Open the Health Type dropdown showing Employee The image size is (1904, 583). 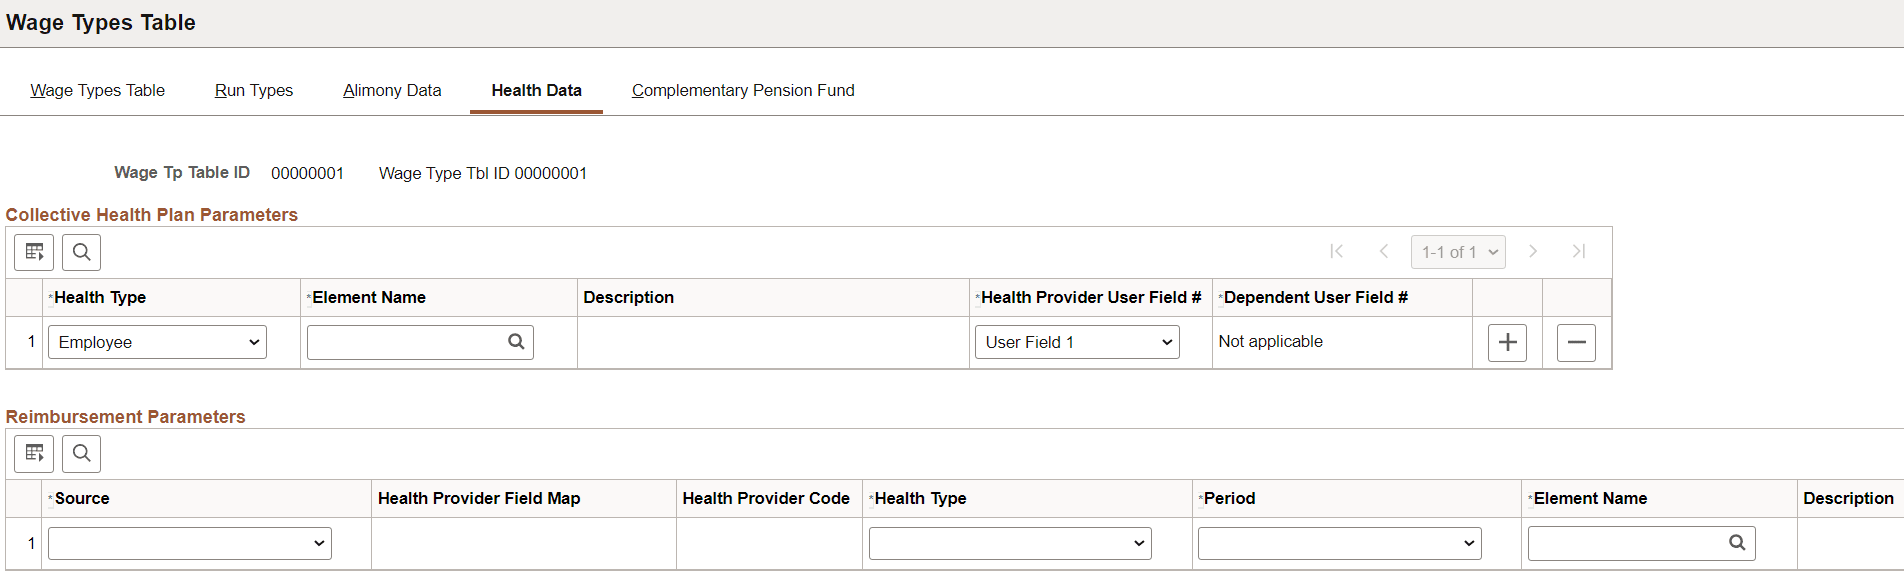pyautogui.click(x=156, y=341)
